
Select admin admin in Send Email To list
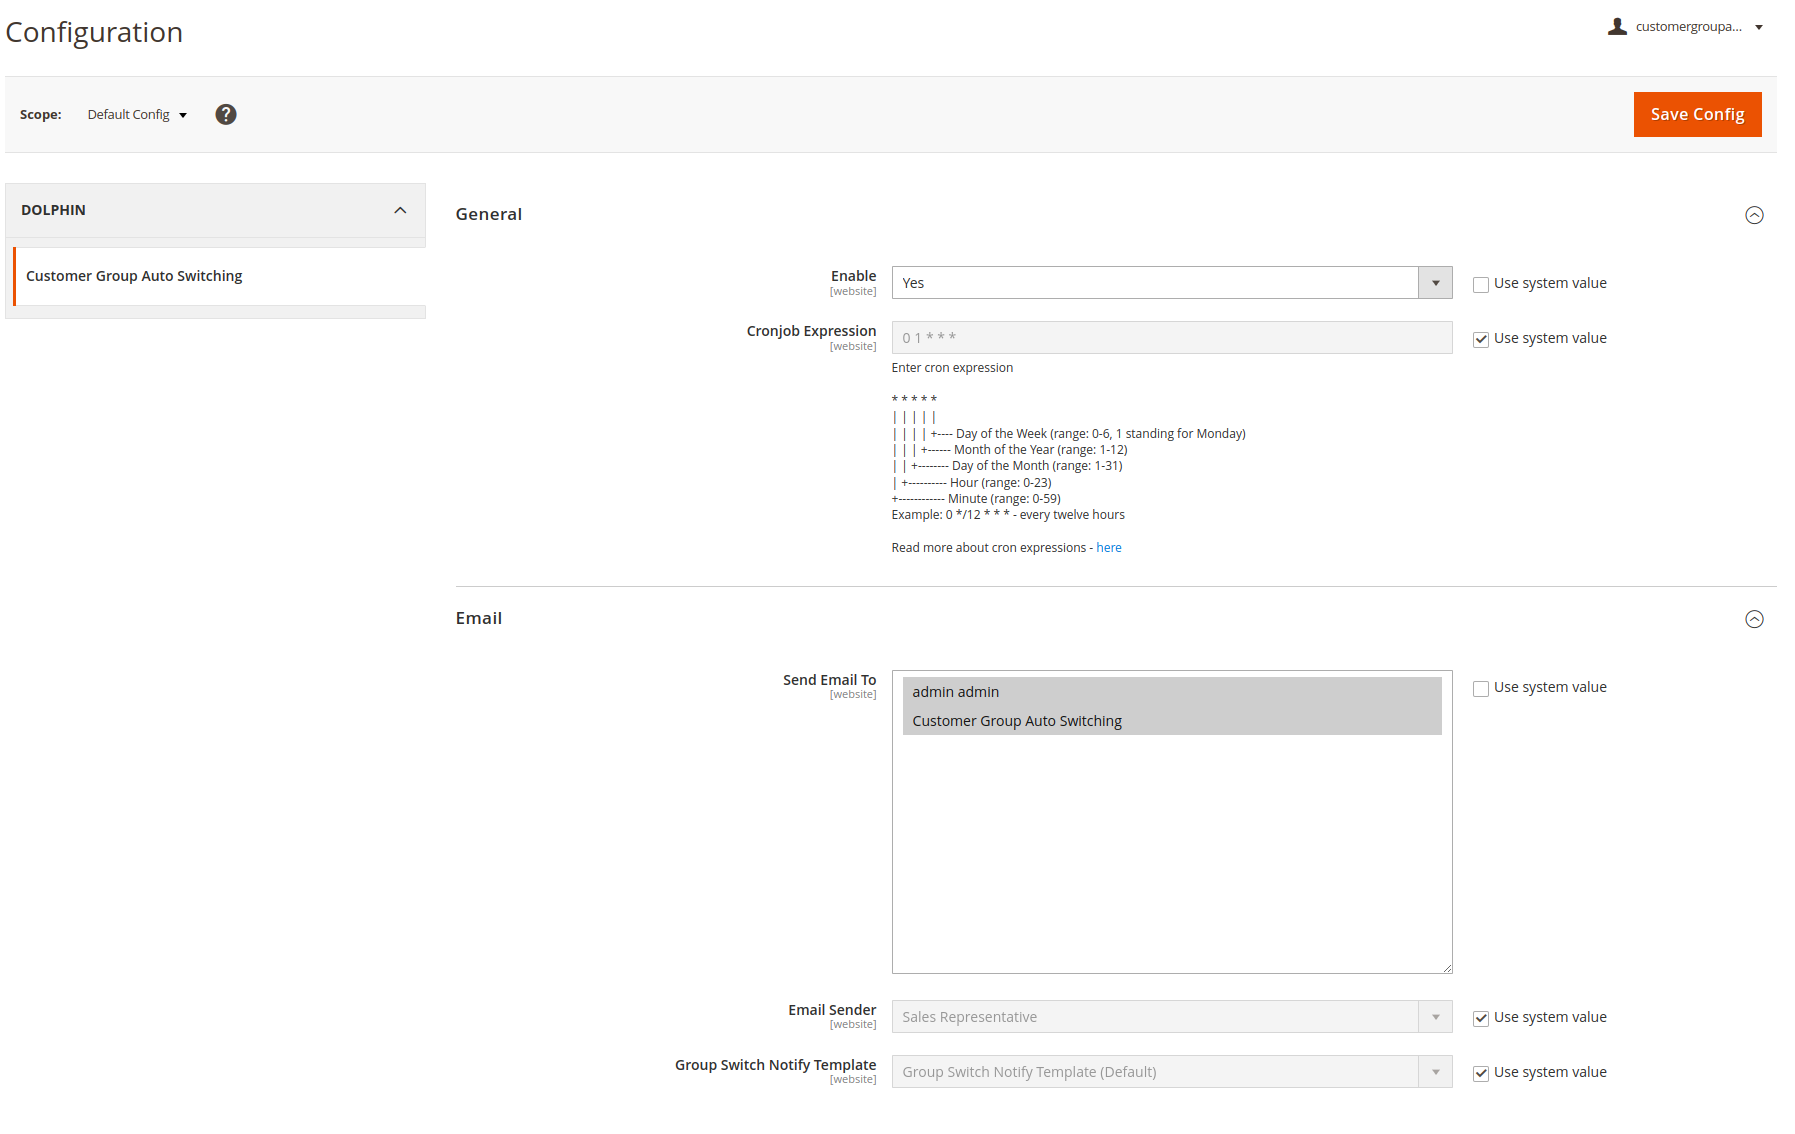(956, 691)
